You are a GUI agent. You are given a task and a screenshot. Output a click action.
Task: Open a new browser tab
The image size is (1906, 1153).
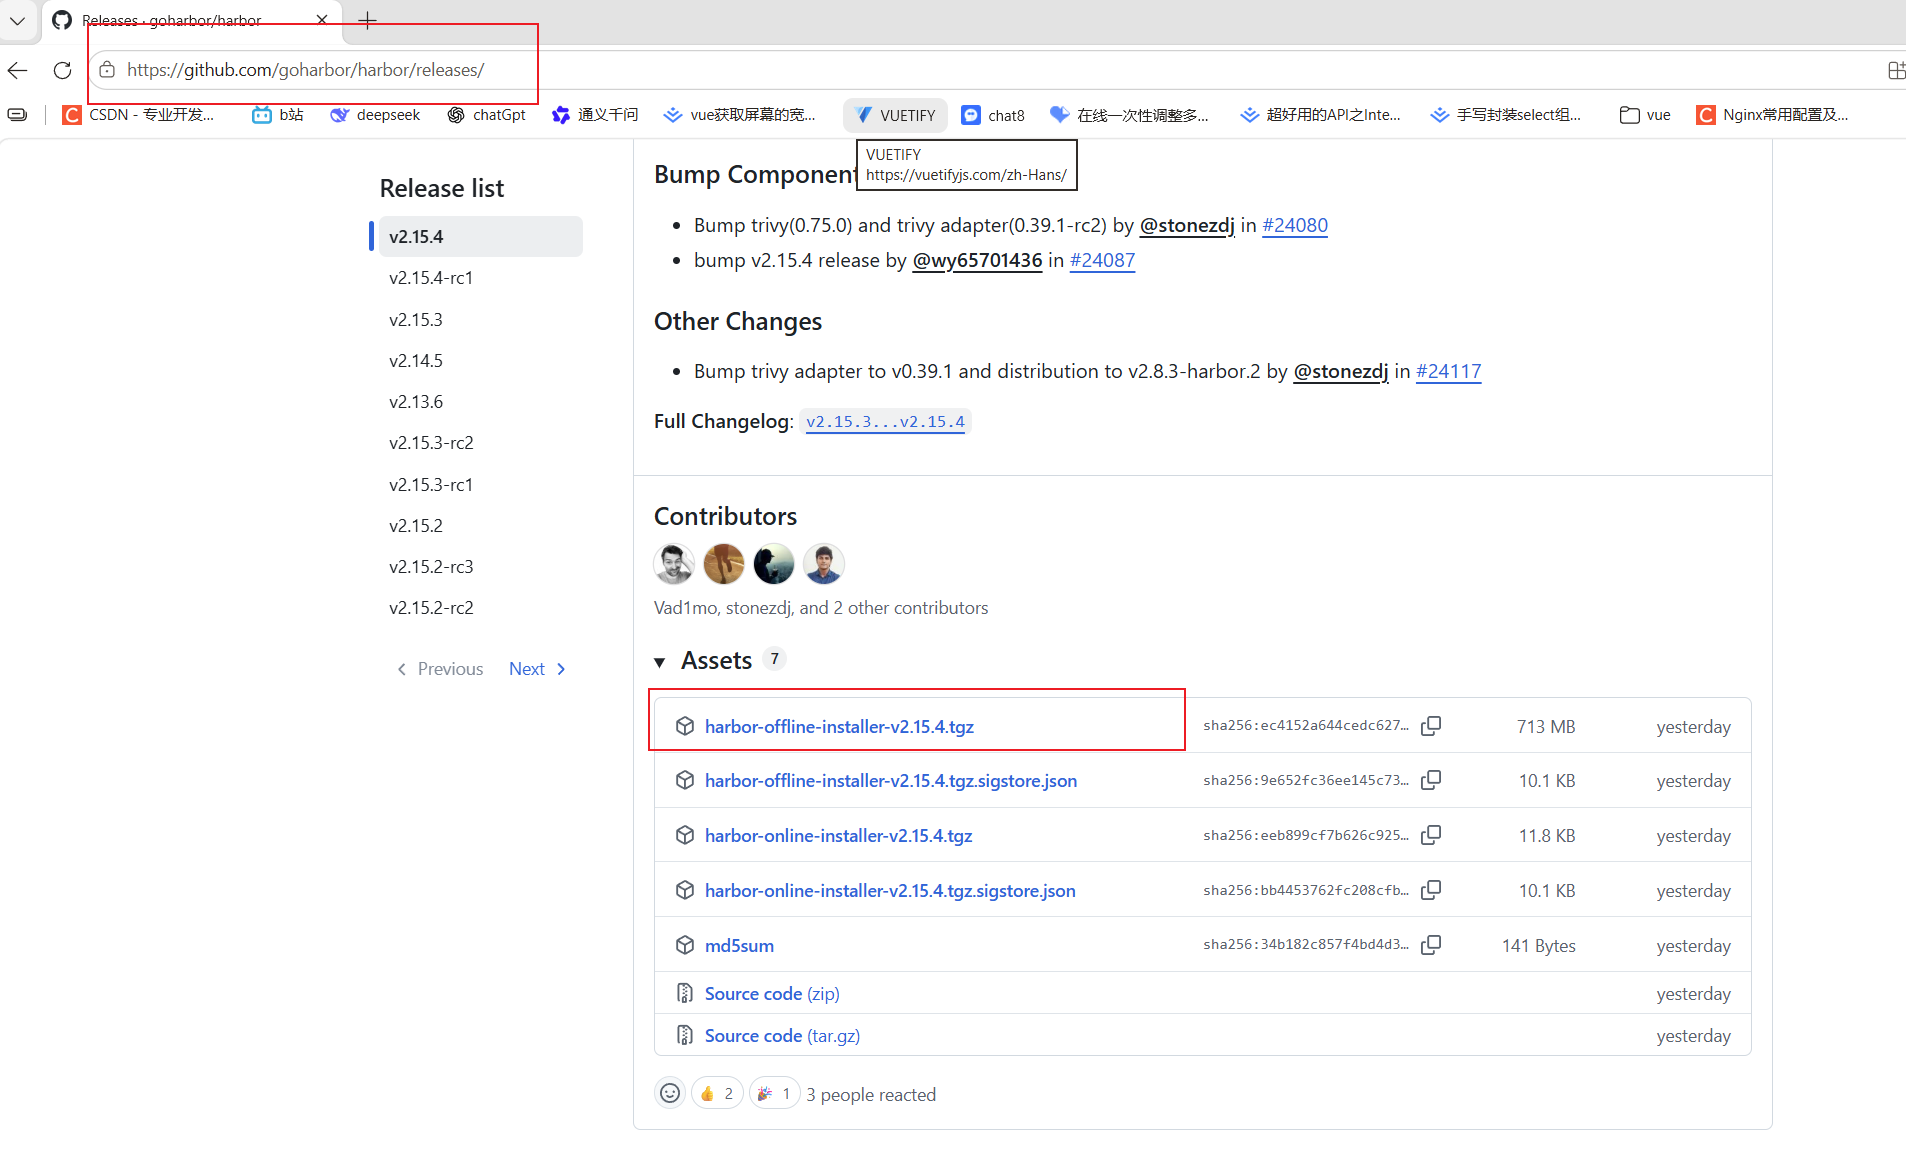[367, 20]
